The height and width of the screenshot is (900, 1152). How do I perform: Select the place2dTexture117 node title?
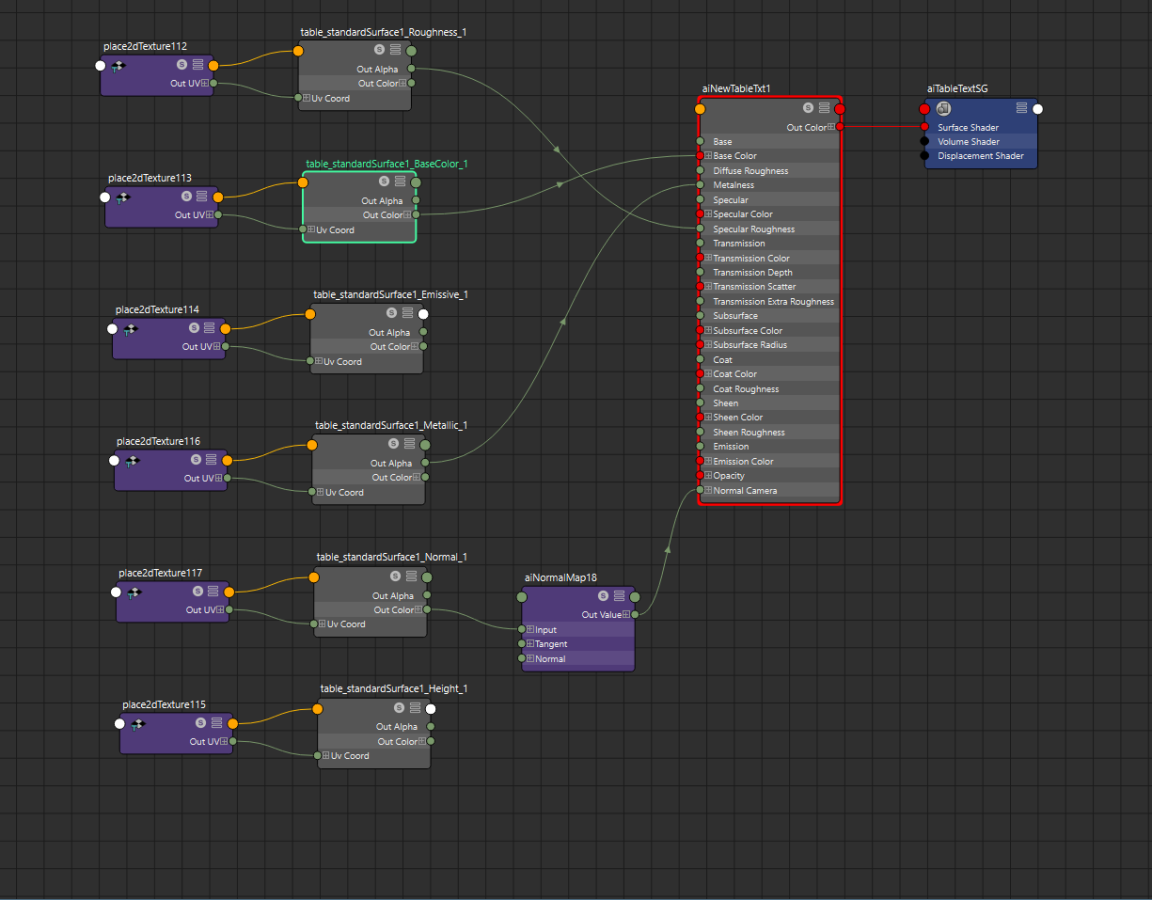coord(160,573)
